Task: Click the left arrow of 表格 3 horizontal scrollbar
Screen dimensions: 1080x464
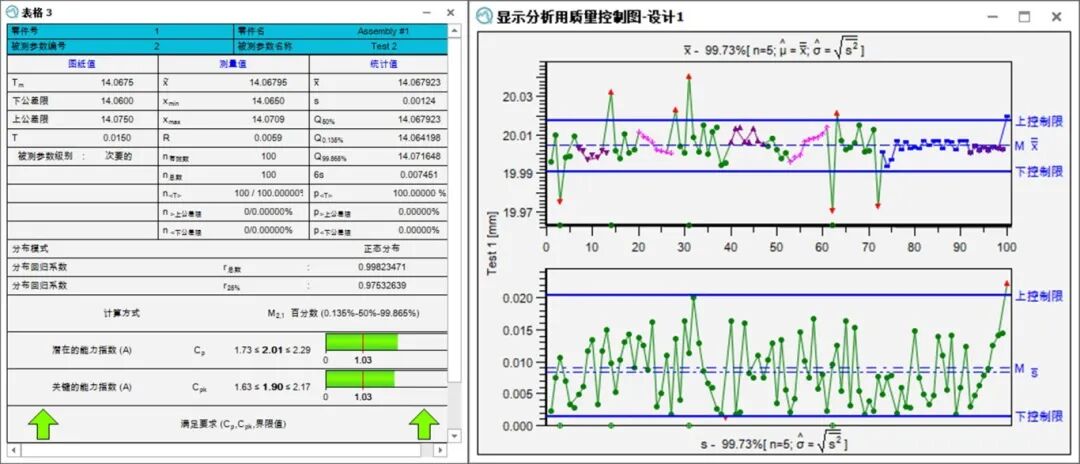Action: point(13,450)
